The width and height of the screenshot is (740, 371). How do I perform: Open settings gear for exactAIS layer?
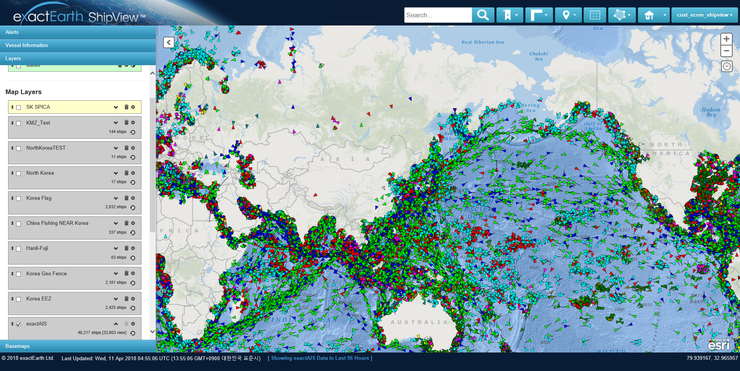pos(133,324)
